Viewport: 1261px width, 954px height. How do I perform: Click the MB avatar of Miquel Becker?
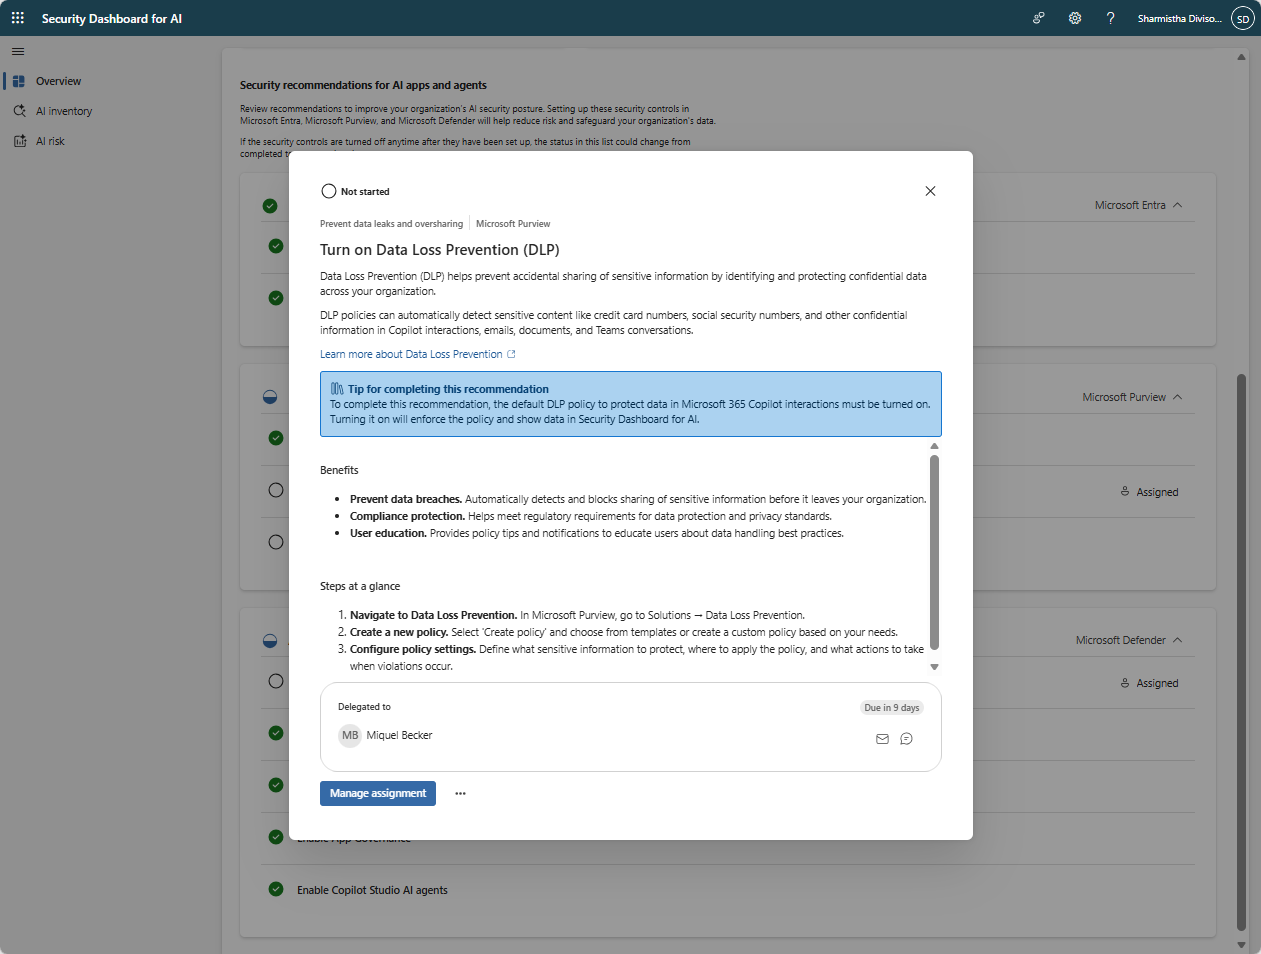(x=350, y=735)
